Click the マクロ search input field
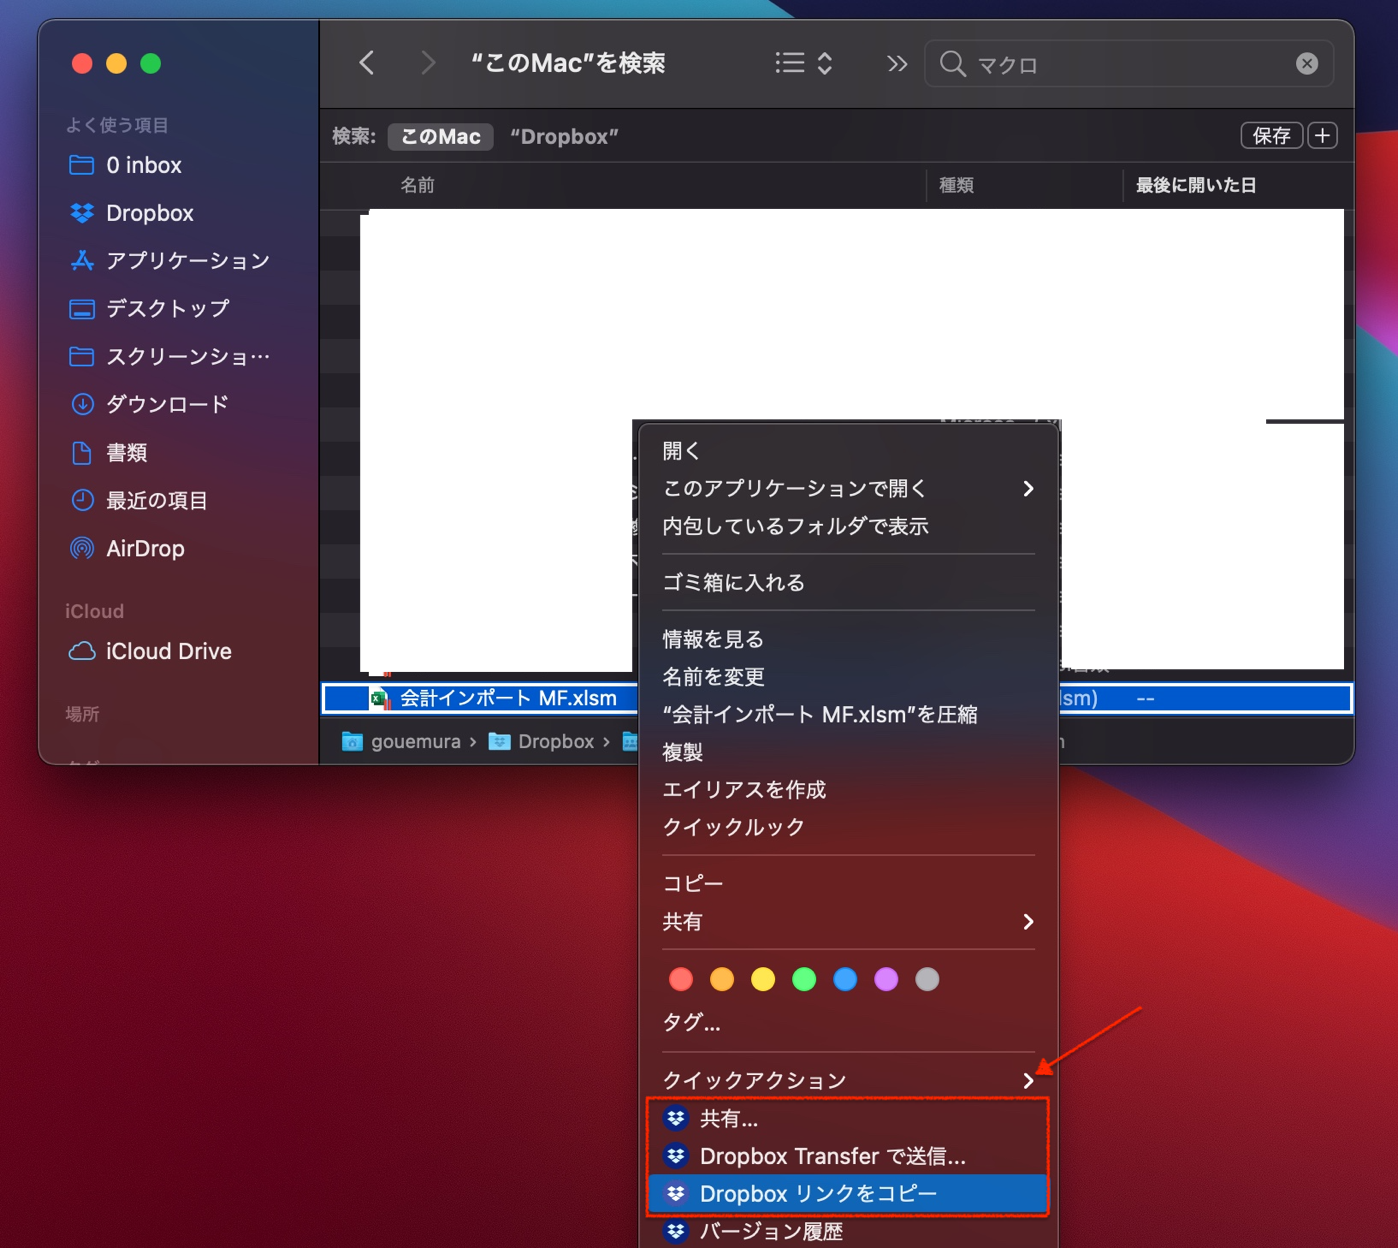The width and height of the screenshot is (1398, 1248). tap(1130, 64)
